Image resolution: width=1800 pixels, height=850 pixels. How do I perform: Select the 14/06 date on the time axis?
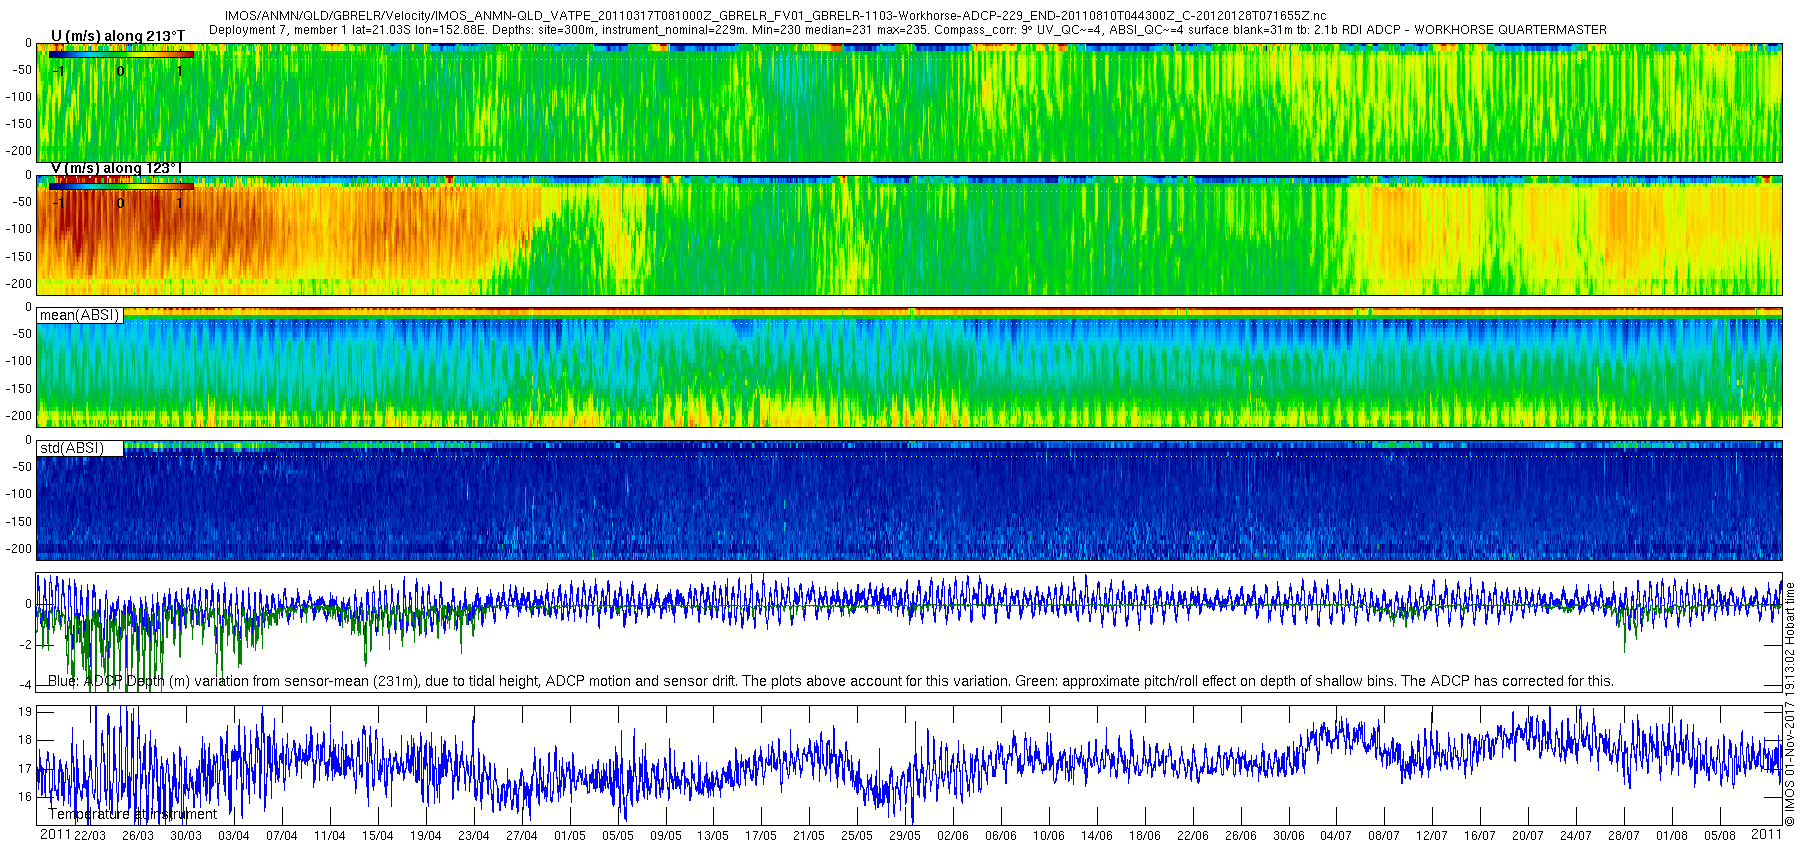click(1097, 836)
